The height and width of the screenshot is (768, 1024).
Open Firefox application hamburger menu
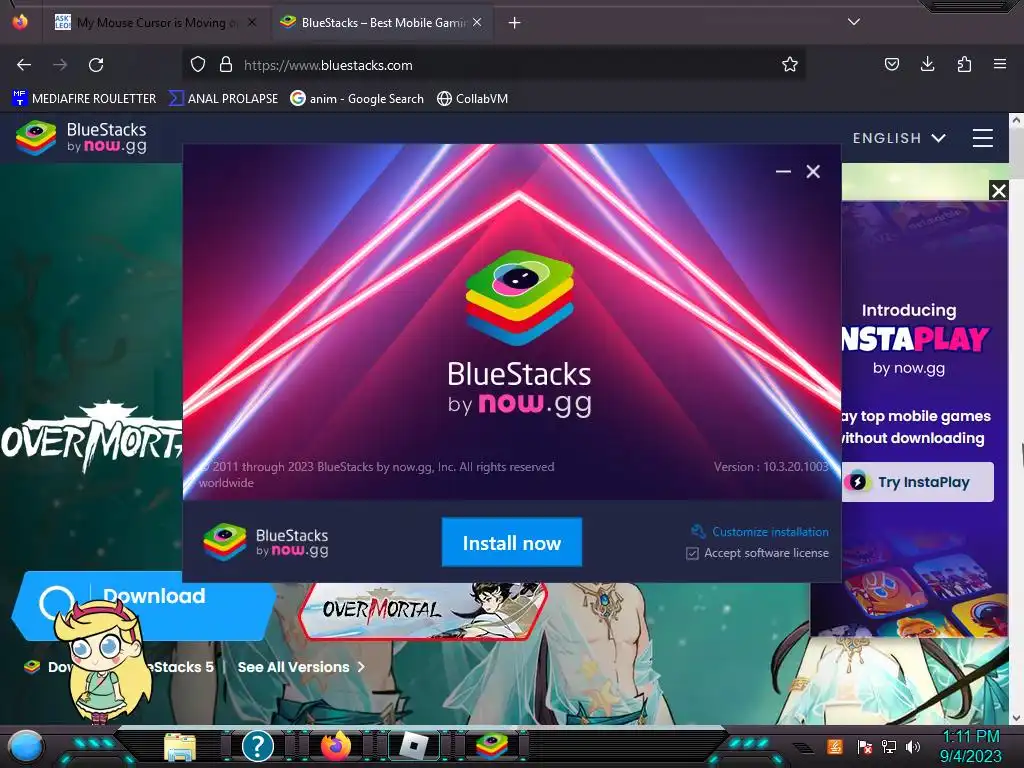point(1000,64)
